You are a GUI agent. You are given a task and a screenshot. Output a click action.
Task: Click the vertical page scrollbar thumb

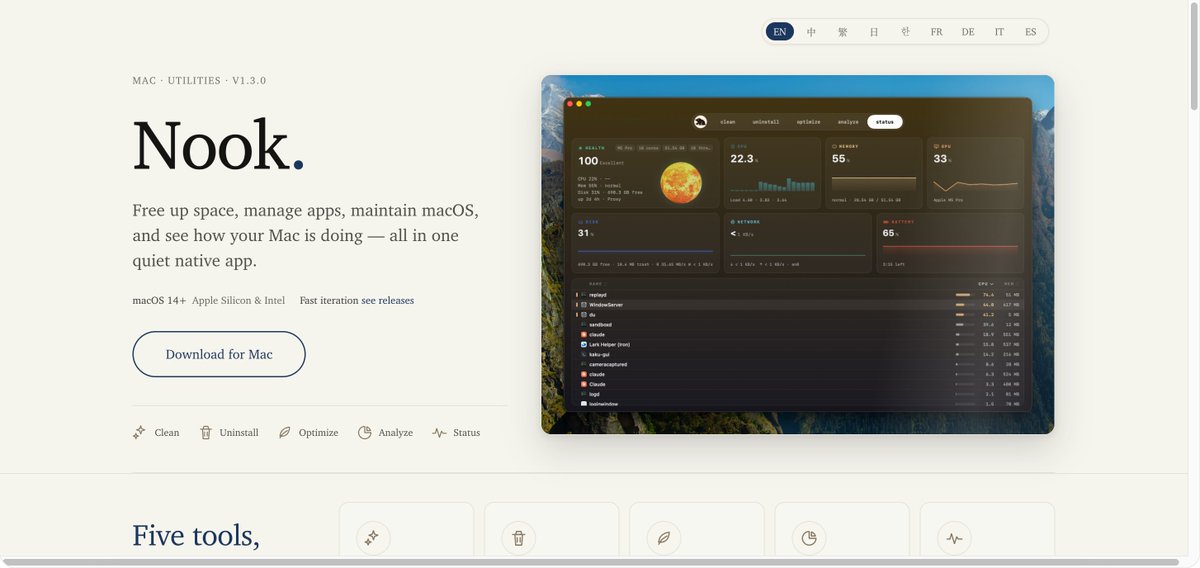1194,55
